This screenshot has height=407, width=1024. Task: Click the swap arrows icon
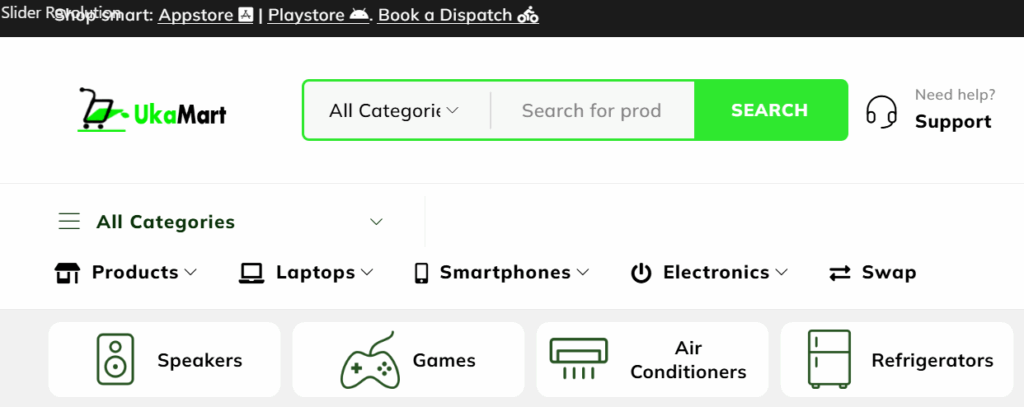tap(840, 272)
